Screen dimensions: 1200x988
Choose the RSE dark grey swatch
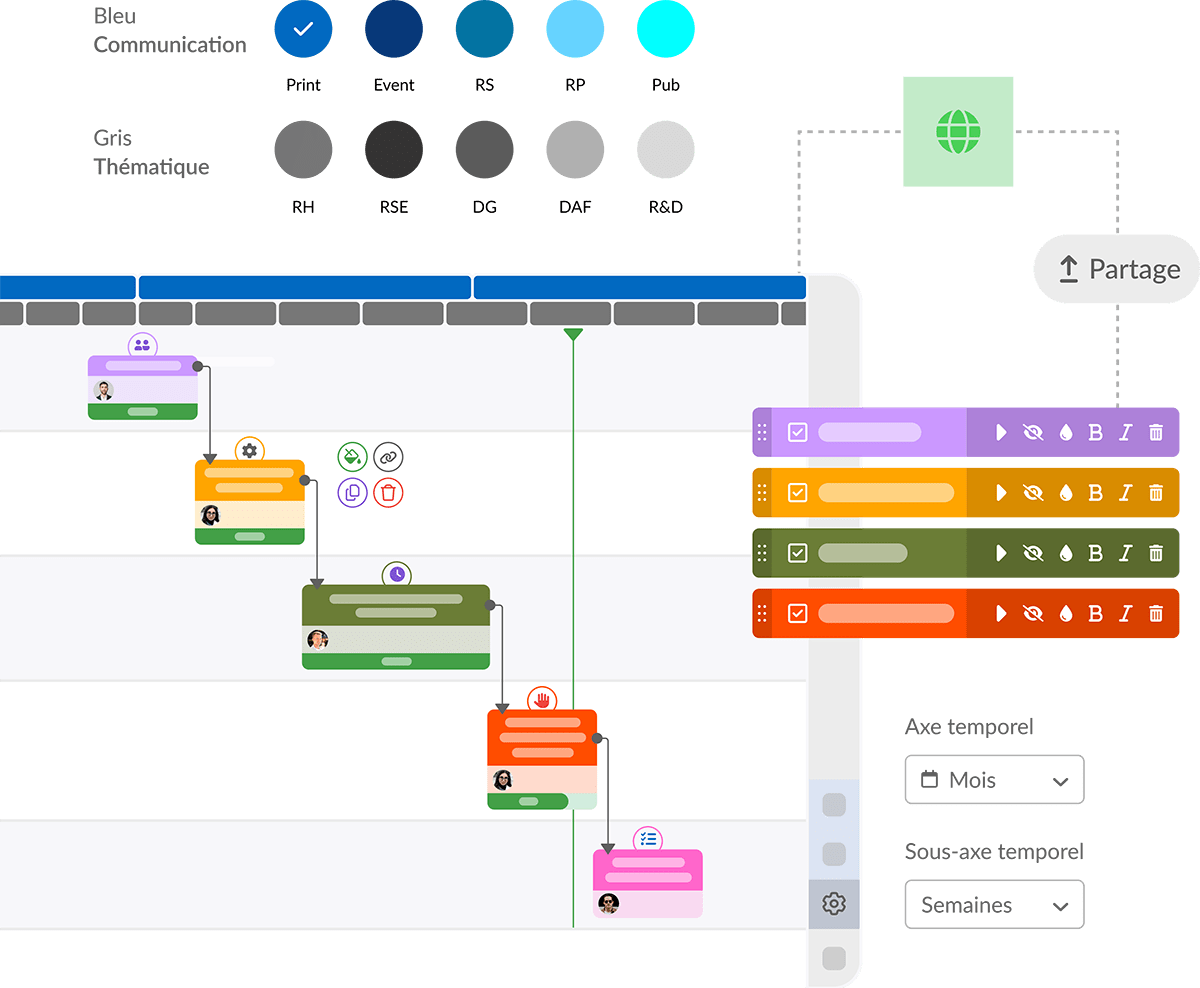coord(394,151)
